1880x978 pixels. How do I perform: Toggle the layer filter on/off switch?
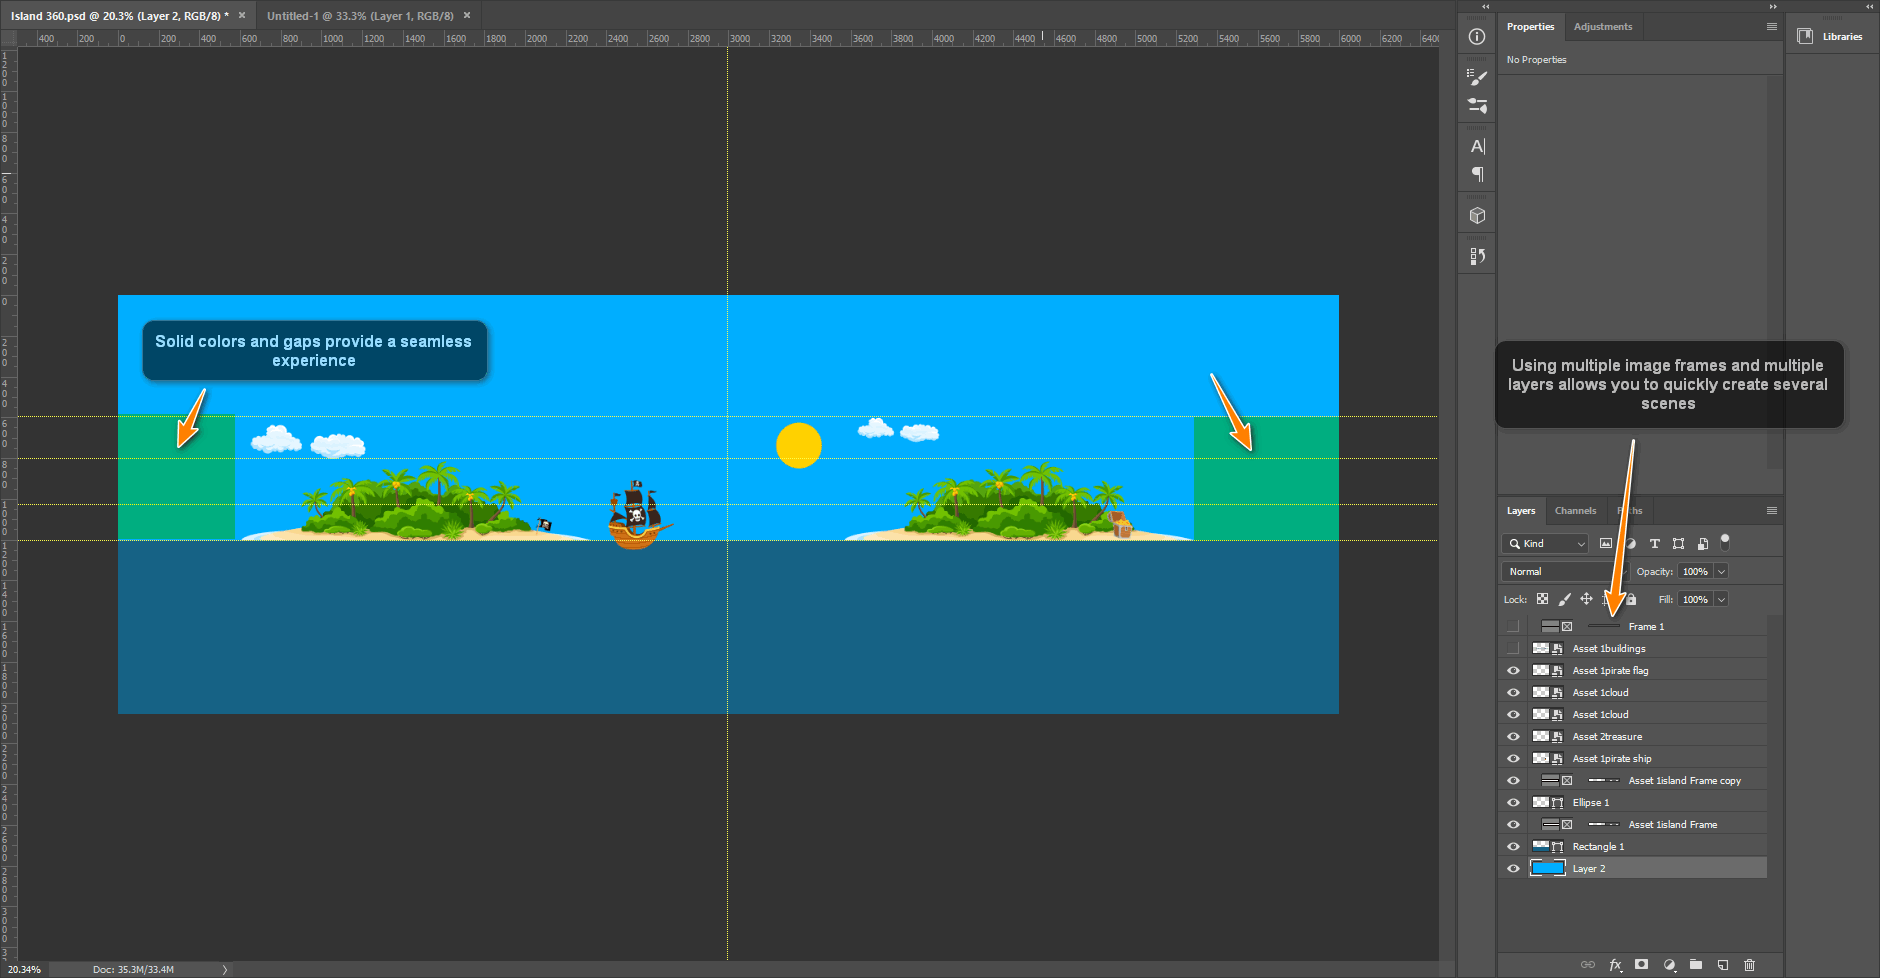1725,542
